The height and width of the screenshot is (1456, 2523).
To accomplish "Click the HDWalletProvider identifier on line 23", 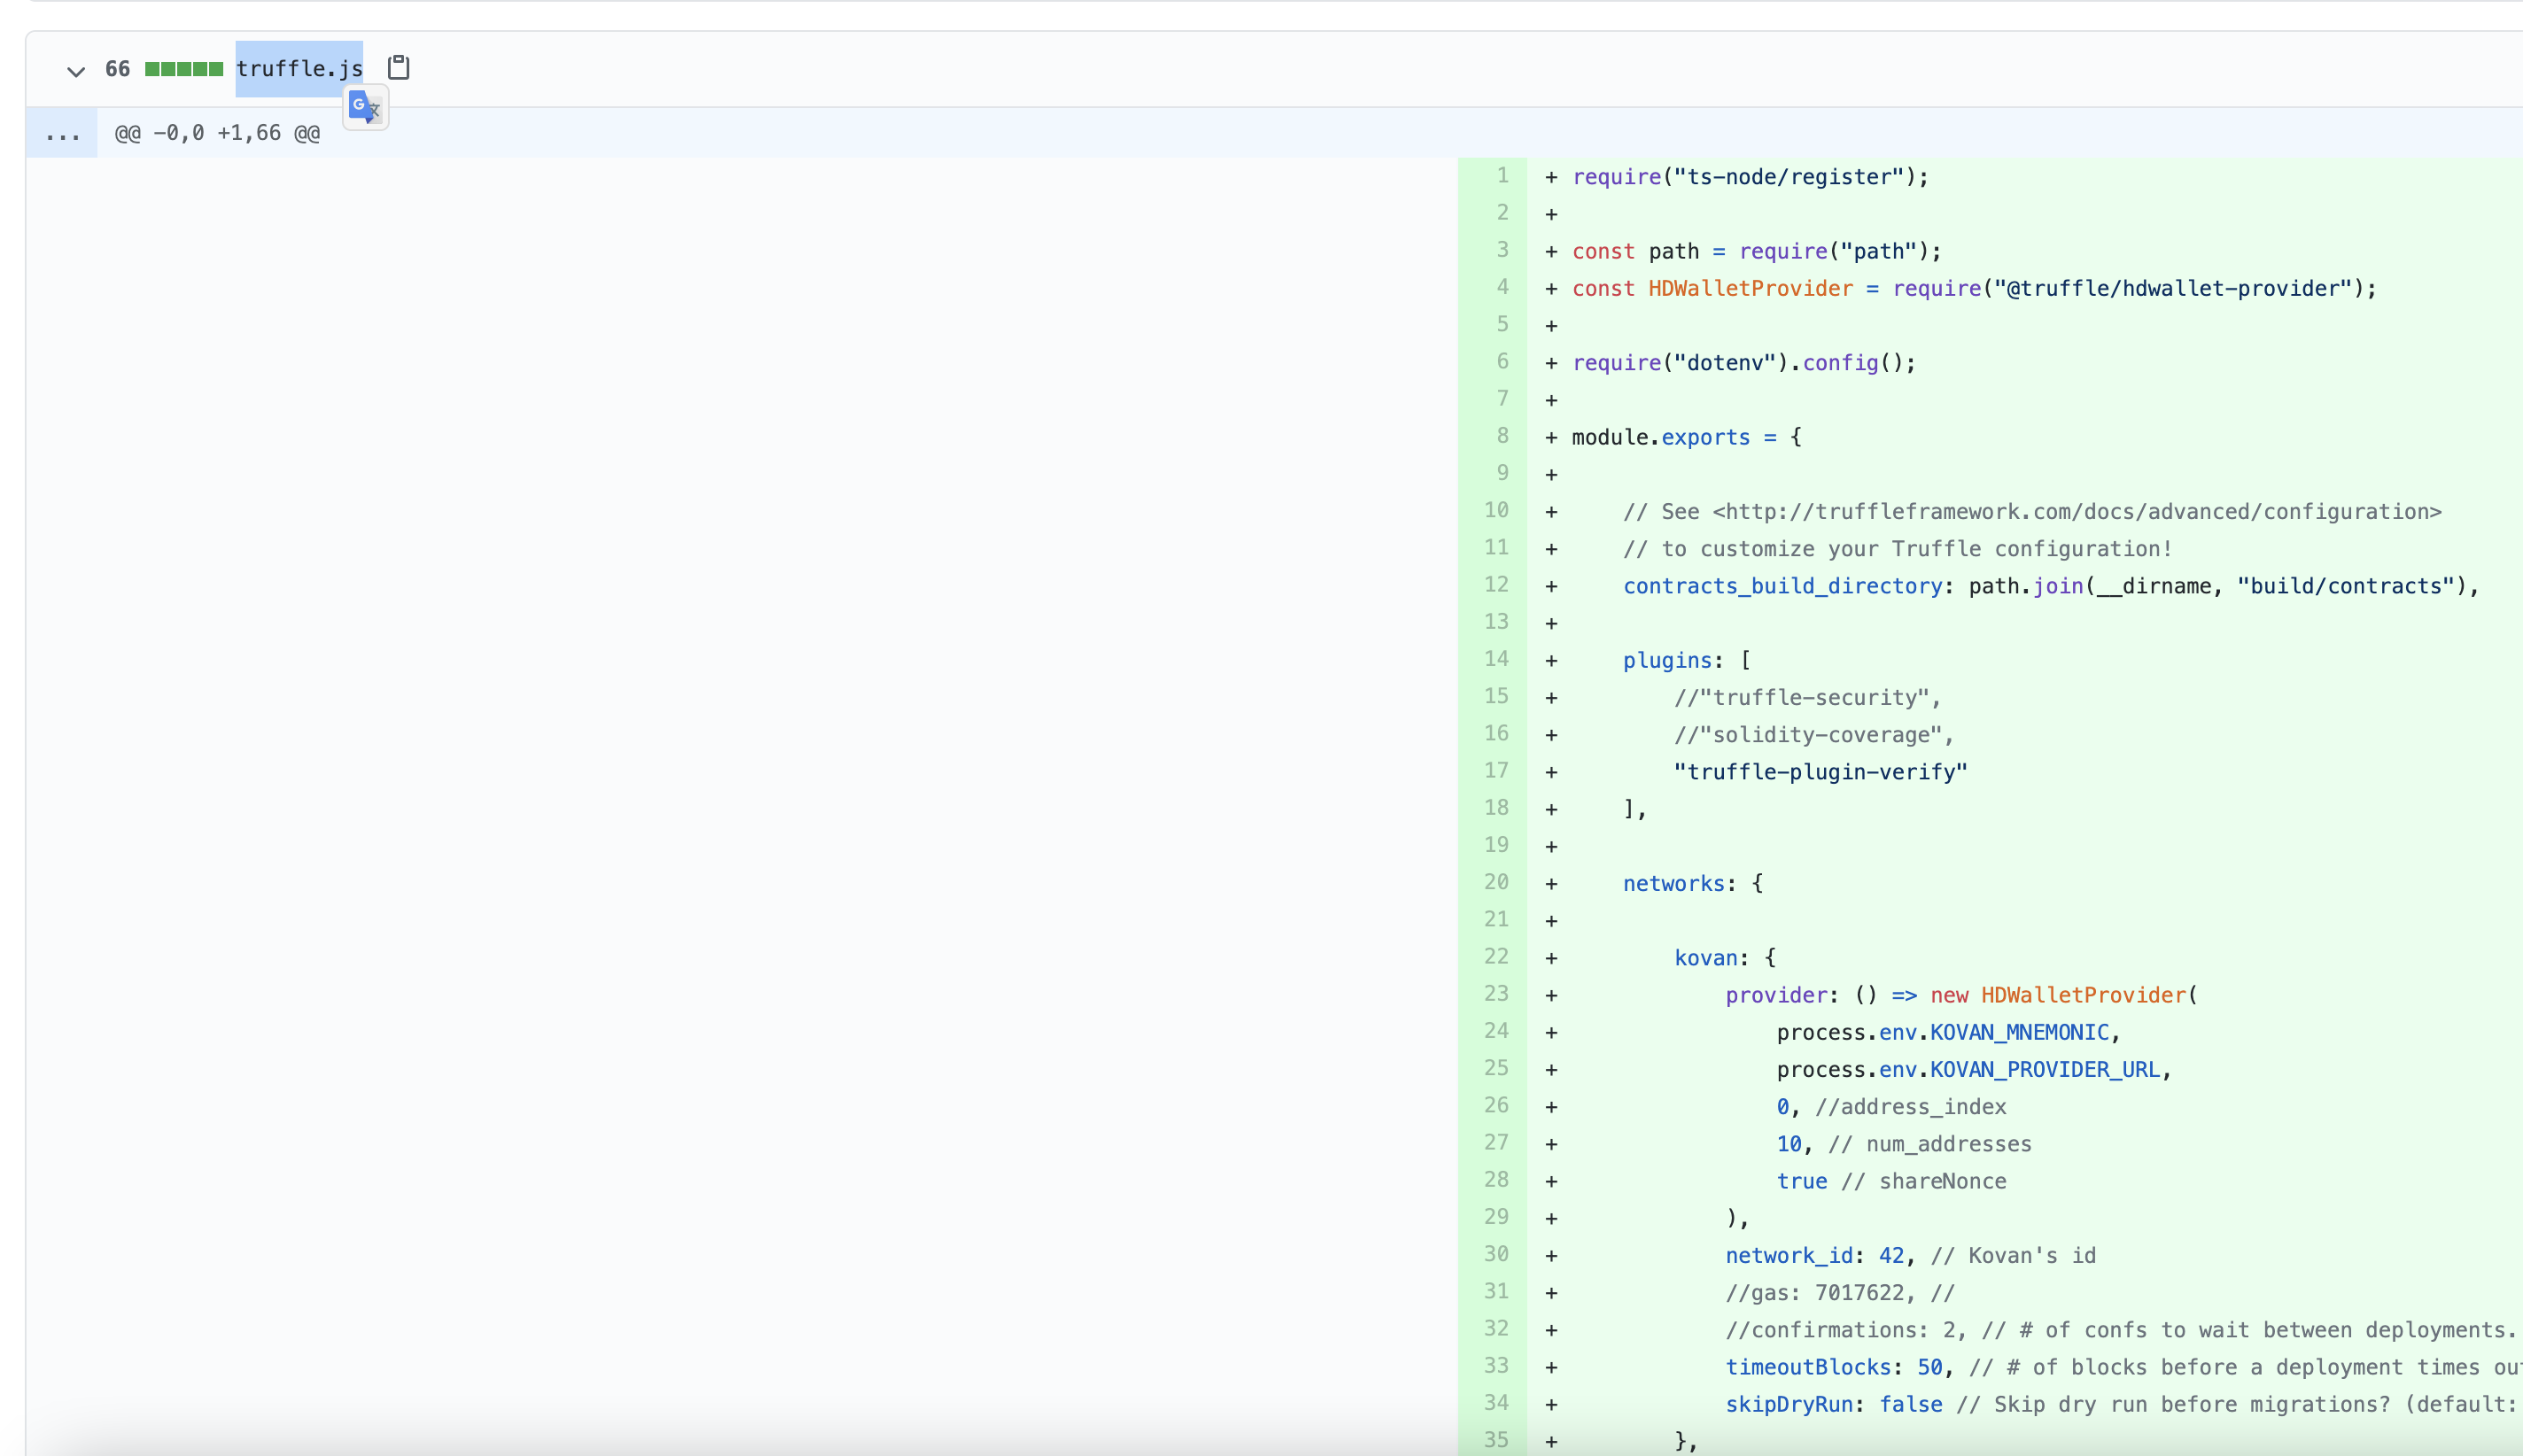I will (x=2083, y=995).
